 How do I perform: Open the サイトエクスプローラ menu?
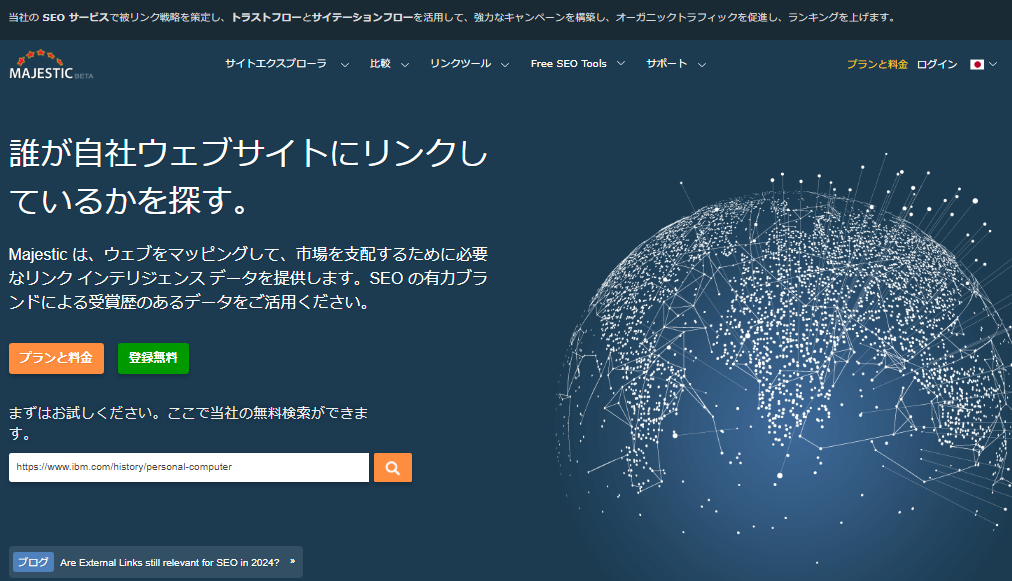[276, 63]
